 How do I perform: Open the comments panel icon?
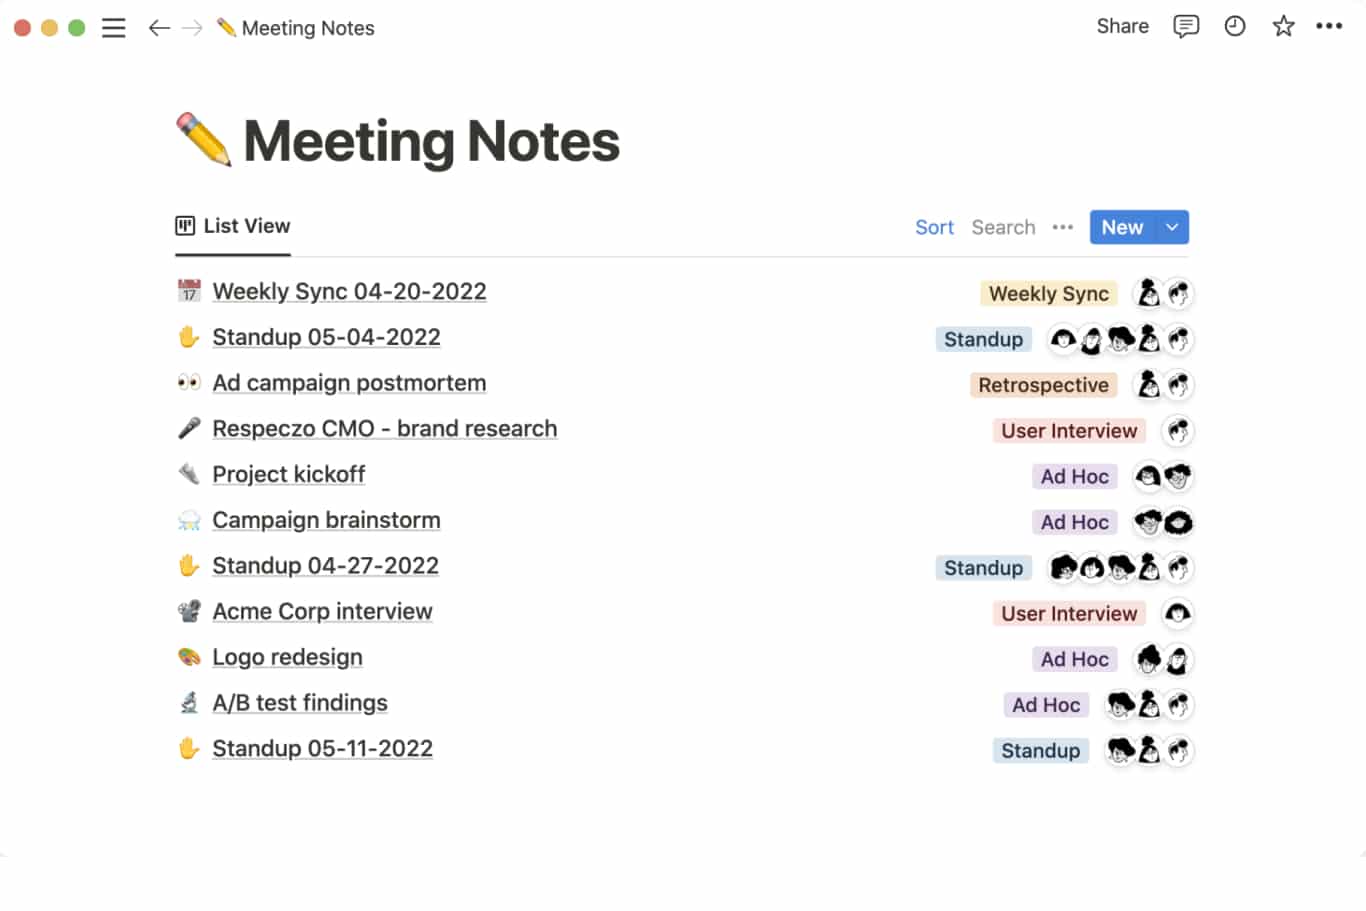pyautogui.click(x=1185, y=27)
